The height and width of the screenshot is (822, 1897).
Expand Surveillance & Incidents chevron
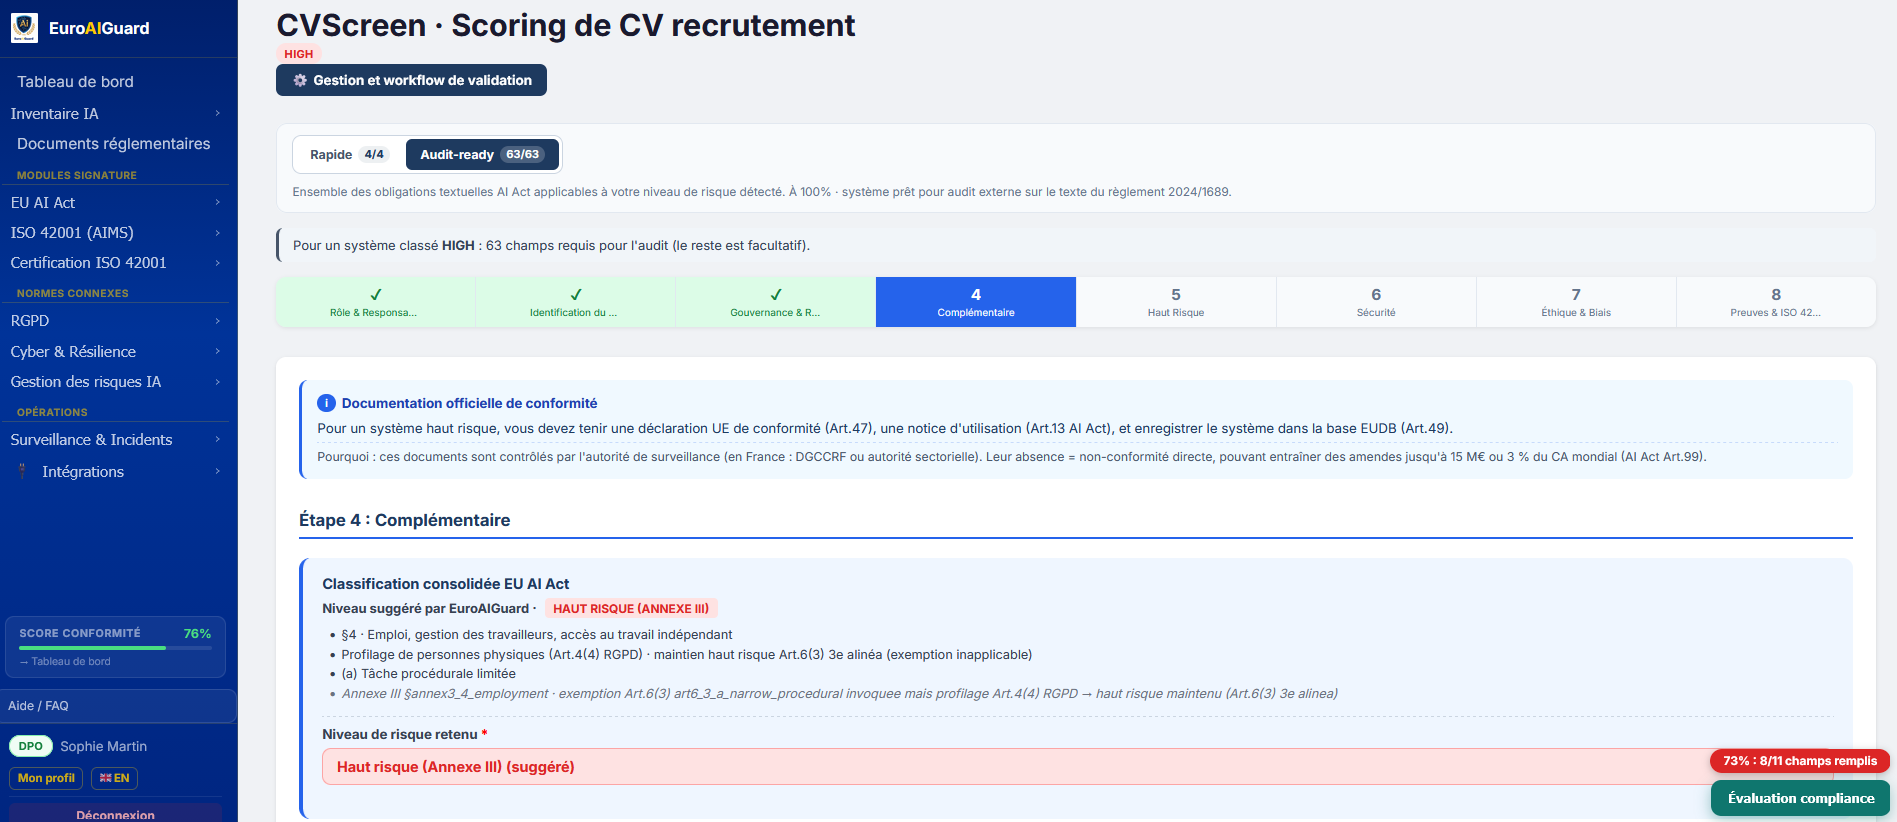coord(217,439)
